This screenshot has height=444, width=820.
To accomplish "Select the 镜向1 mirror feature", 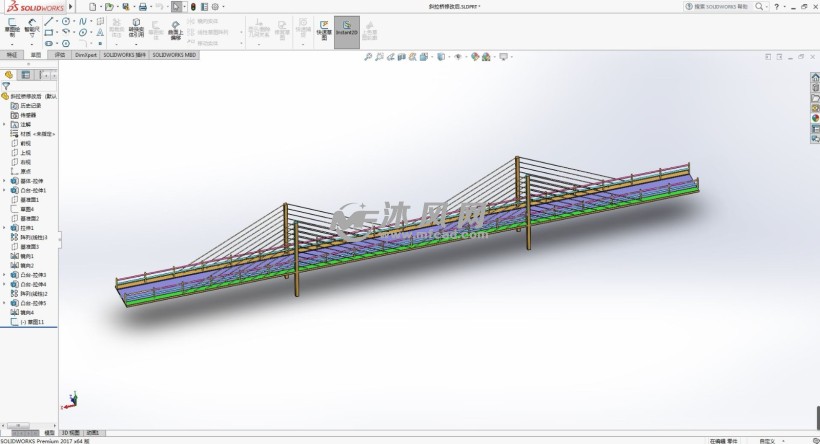I will (26, 256).
